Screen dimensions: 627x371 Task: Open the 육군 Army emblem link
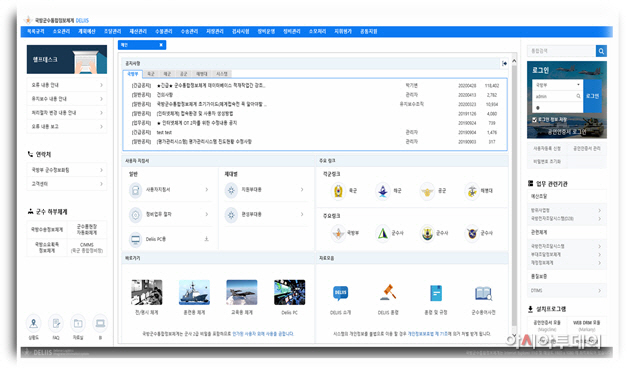coord(338,191)
